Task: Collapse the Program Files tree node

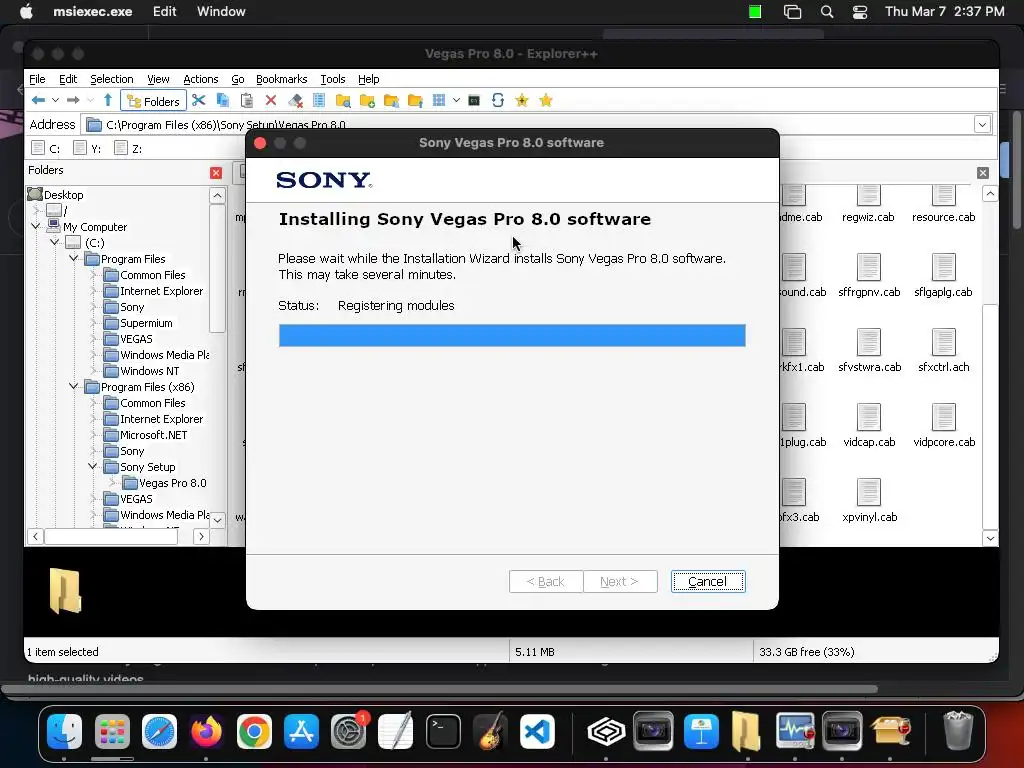Action: coord(74,259)
